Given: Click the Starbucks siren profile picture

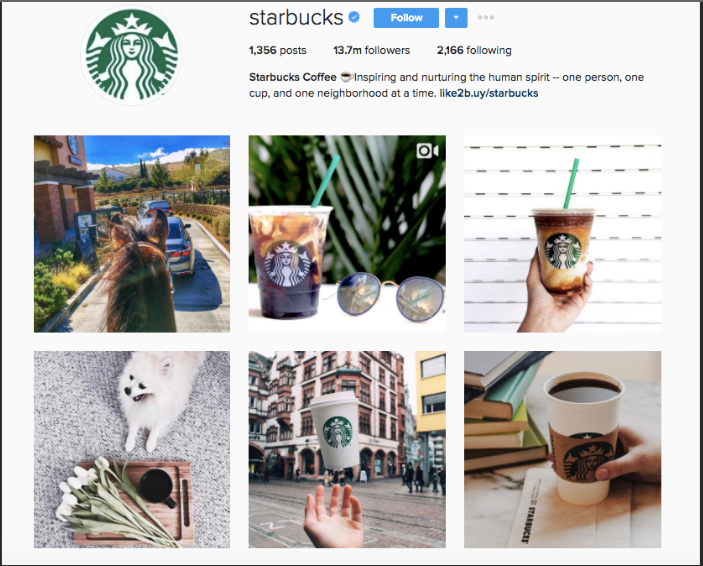Looking at the screenshot, I should [x=131, y=56].
